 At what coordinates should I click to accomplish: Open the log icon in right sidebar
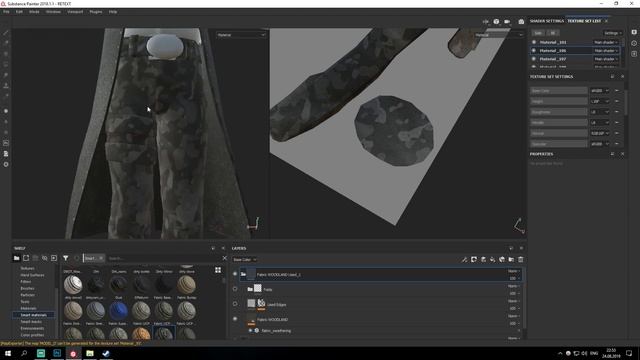pos(634,54)
